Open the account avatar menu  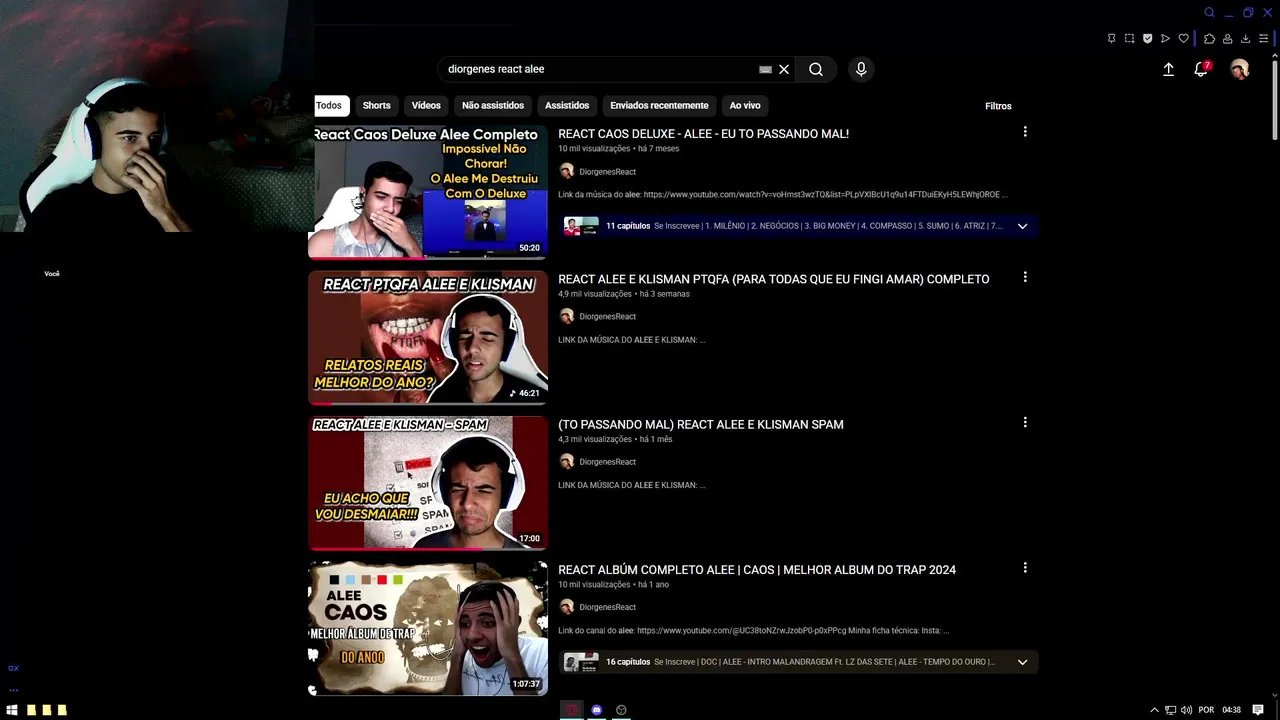[1240, 69]
